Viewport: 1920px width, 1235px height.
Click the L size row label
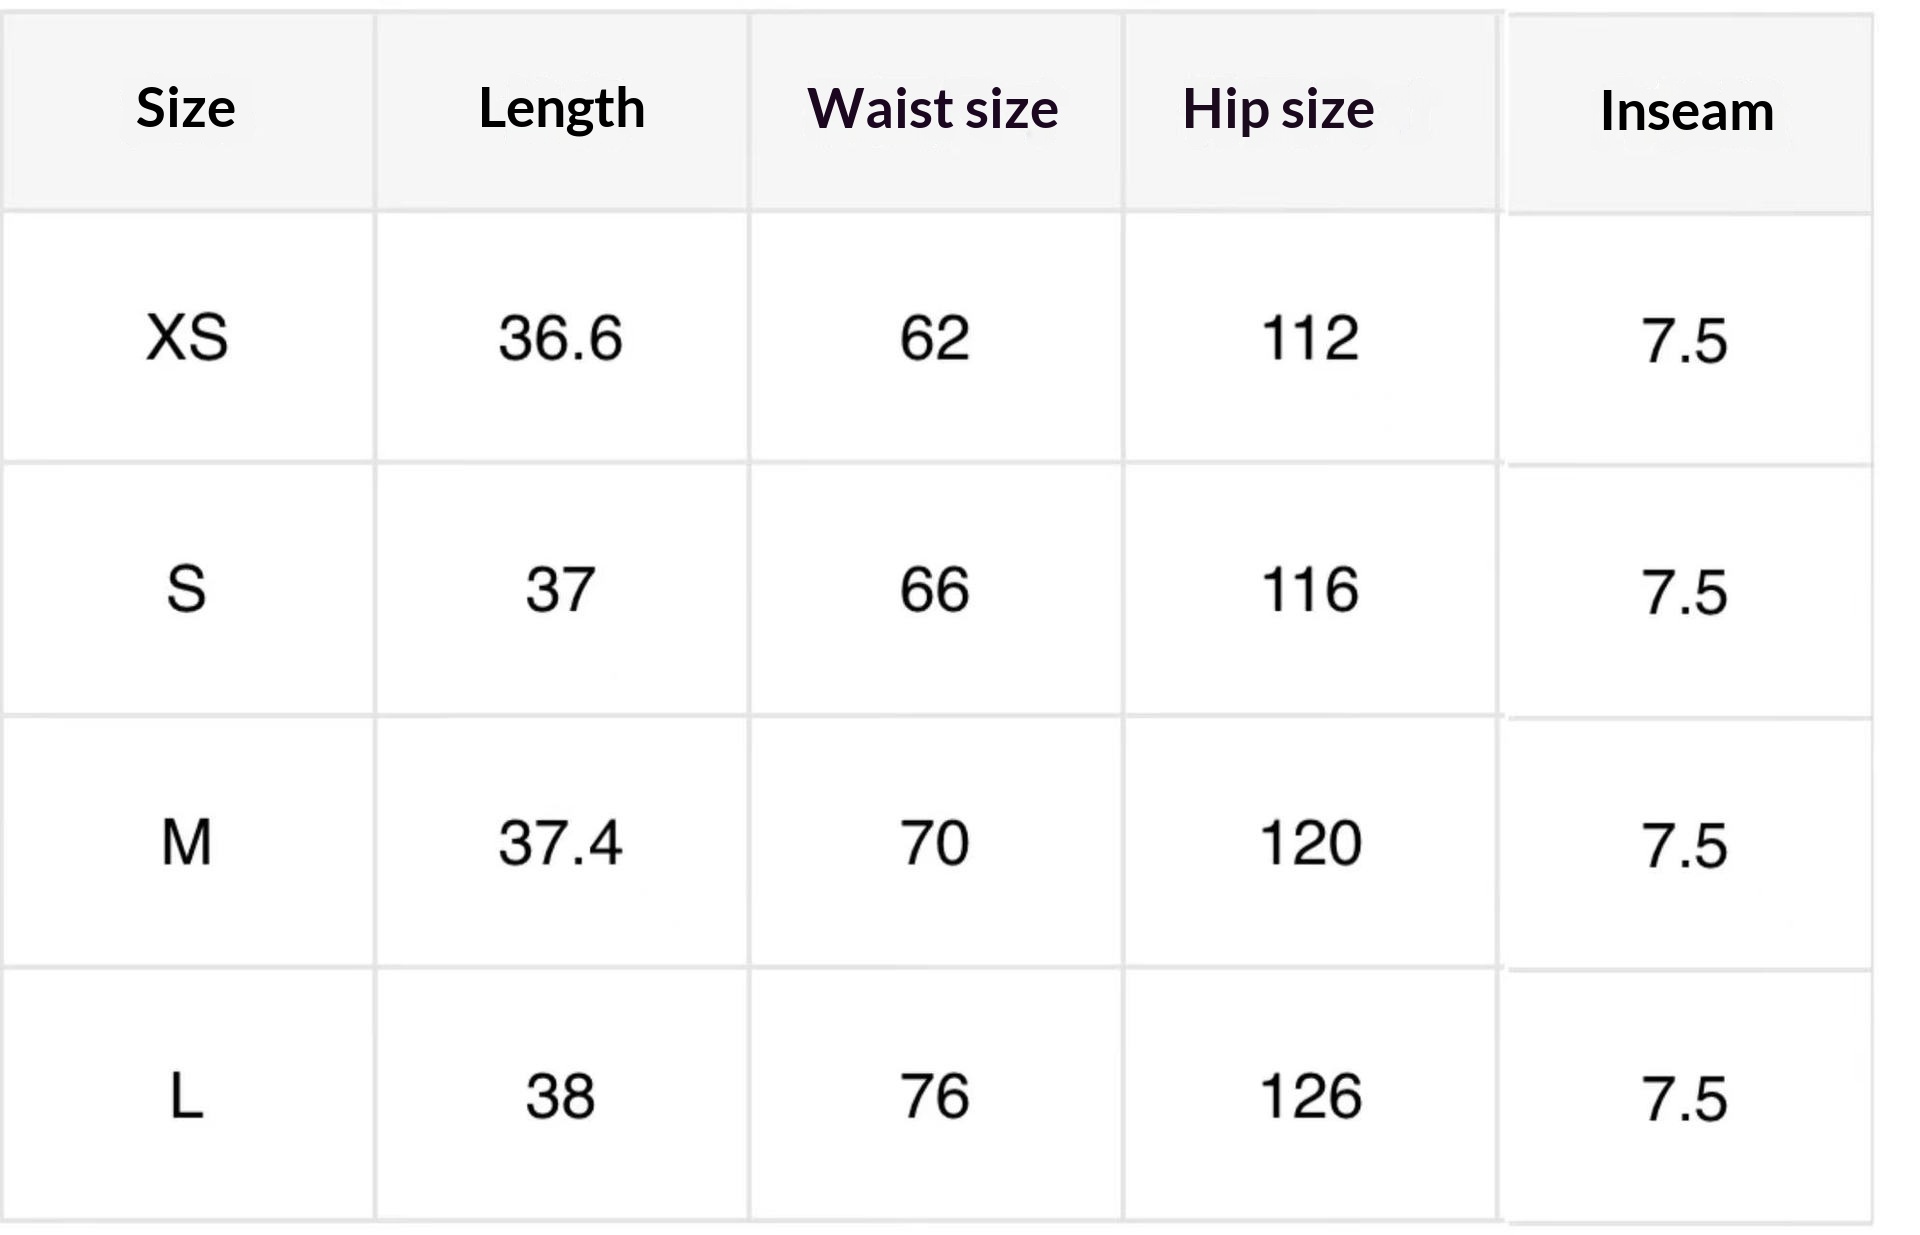tap(187, 1096)
